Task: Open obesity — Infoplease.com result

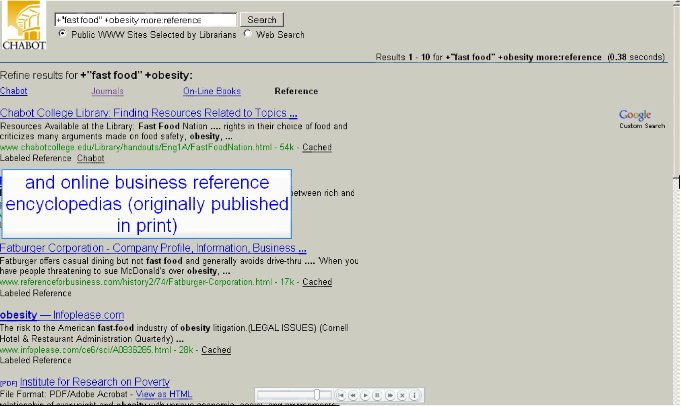Action: (x=62, y=315)
